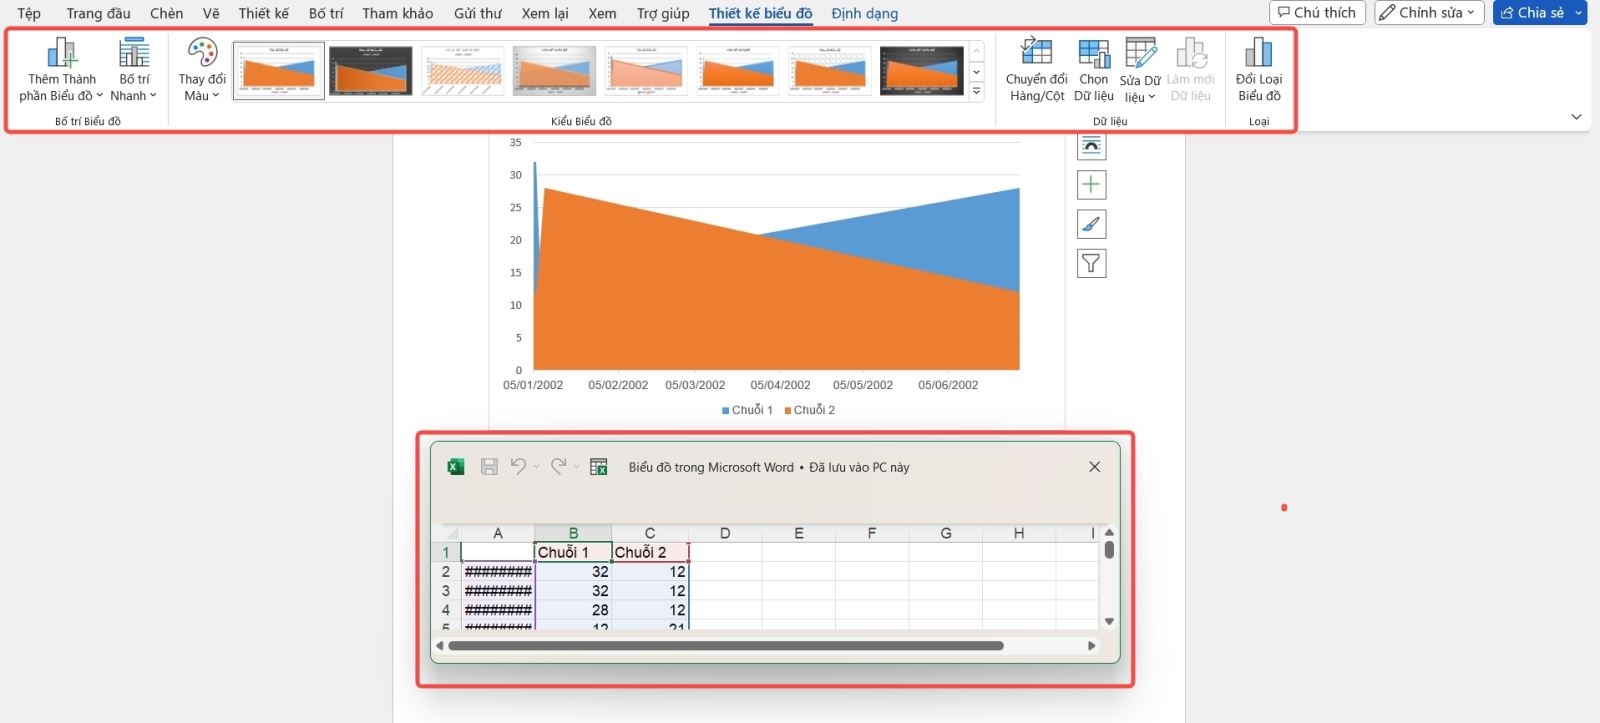Select the second dark chart style thumbnail

[x=371, y=71]
